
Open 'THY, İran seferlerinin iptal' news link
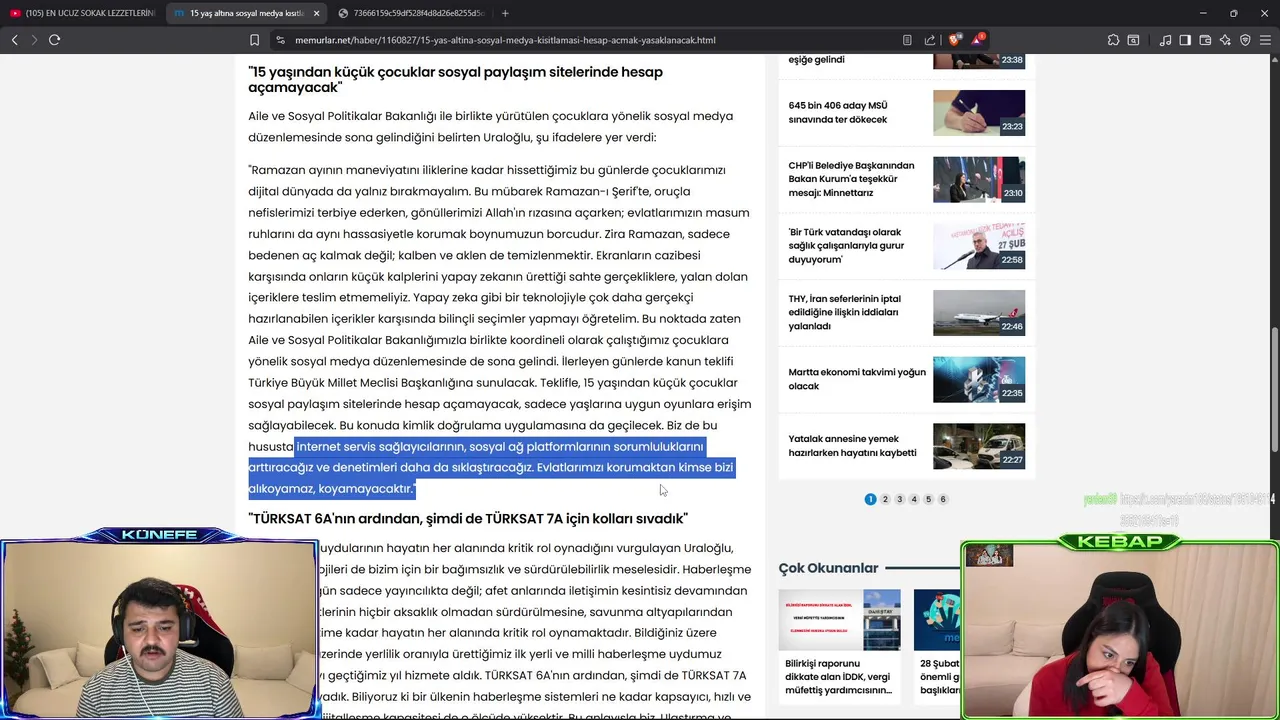(x=845, y=312)
